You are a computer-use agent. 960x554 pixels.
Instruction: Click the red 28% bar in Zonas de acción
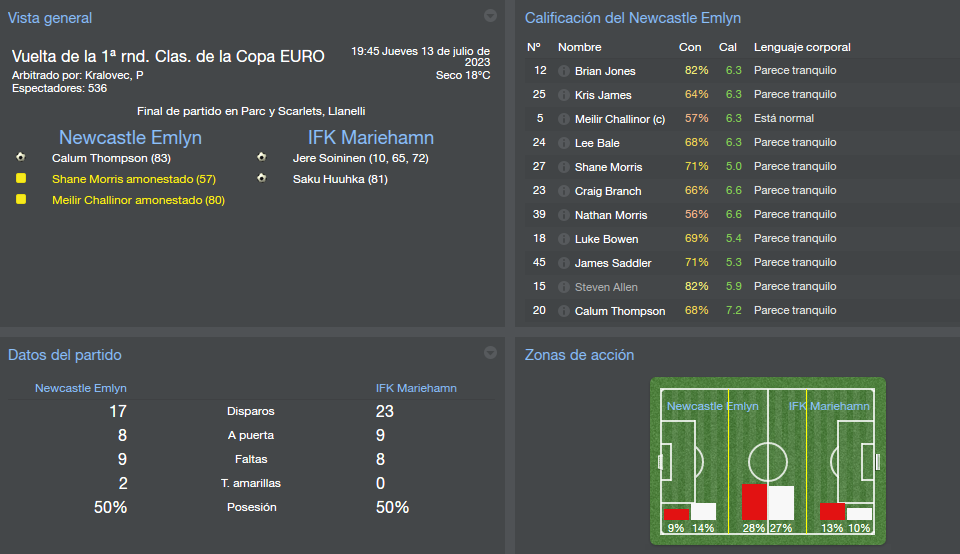coord(754,502)
